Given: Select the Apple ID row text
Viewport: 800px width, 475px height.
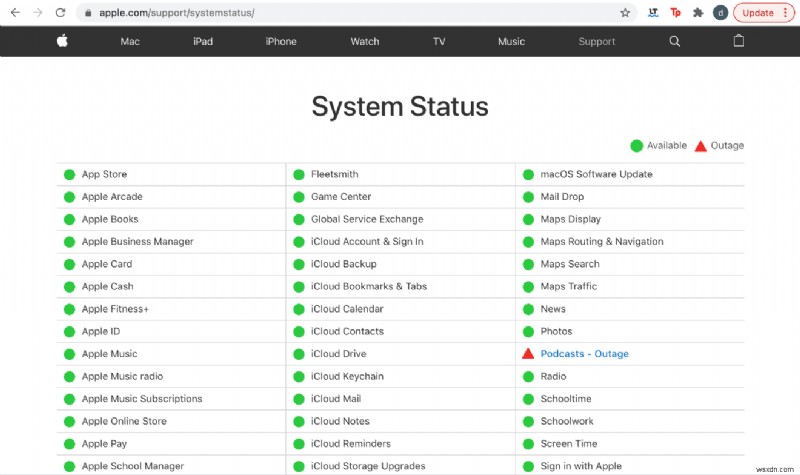Looking at the screenshot, I should [101, 331].
